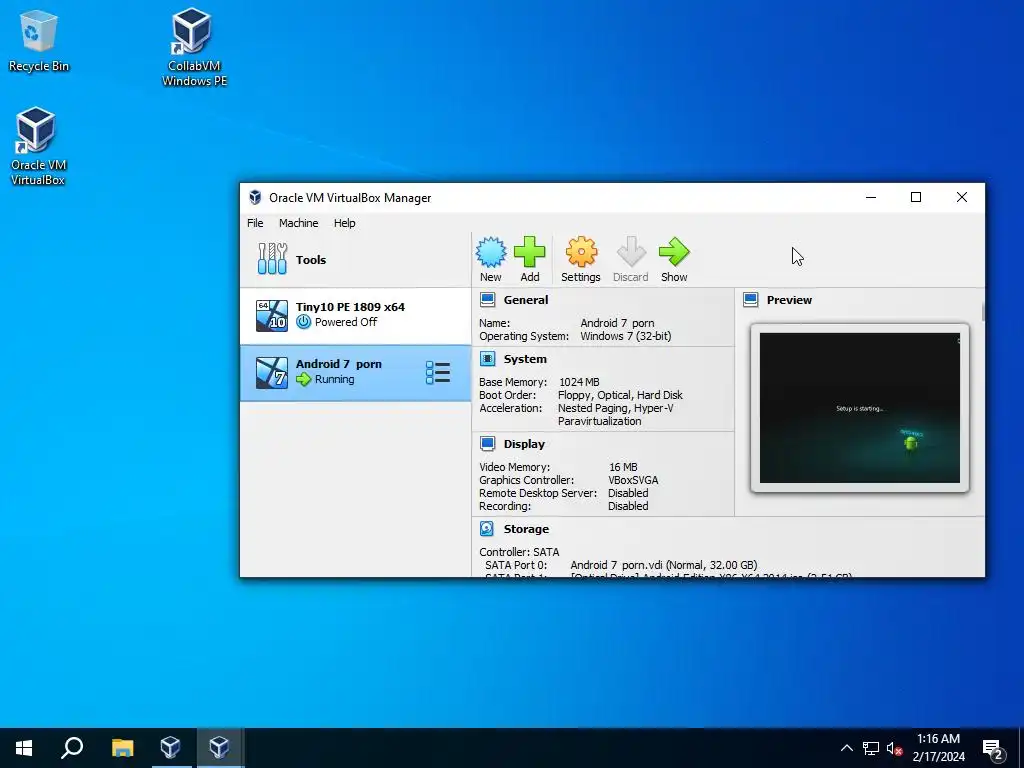
Task: Open the General settings heading link
Action: (526, 300)
